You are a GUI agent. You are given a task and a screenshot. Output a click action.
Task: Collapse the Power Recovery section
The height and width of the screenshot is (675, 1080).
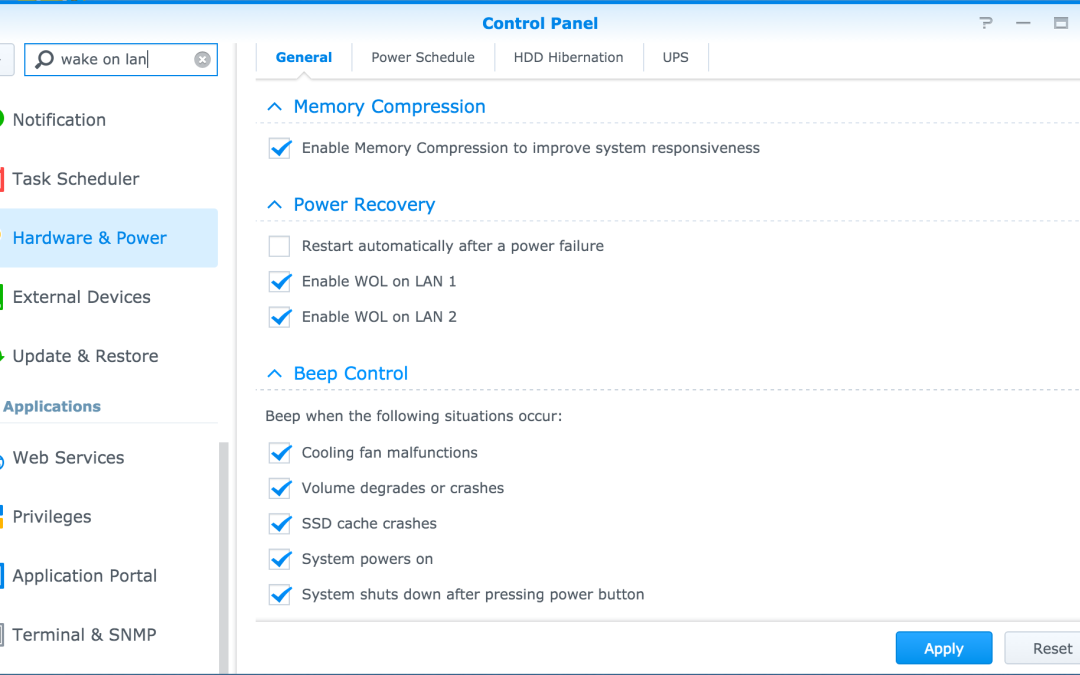click(x=274, y=204)
